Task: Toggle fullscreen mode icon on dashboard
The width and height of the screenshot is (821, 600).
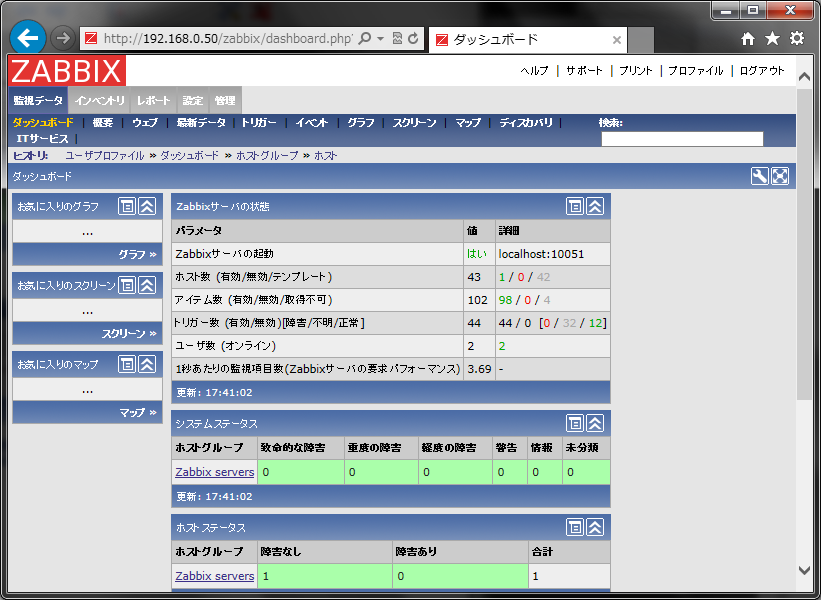Action: click(x=780, y=176)
